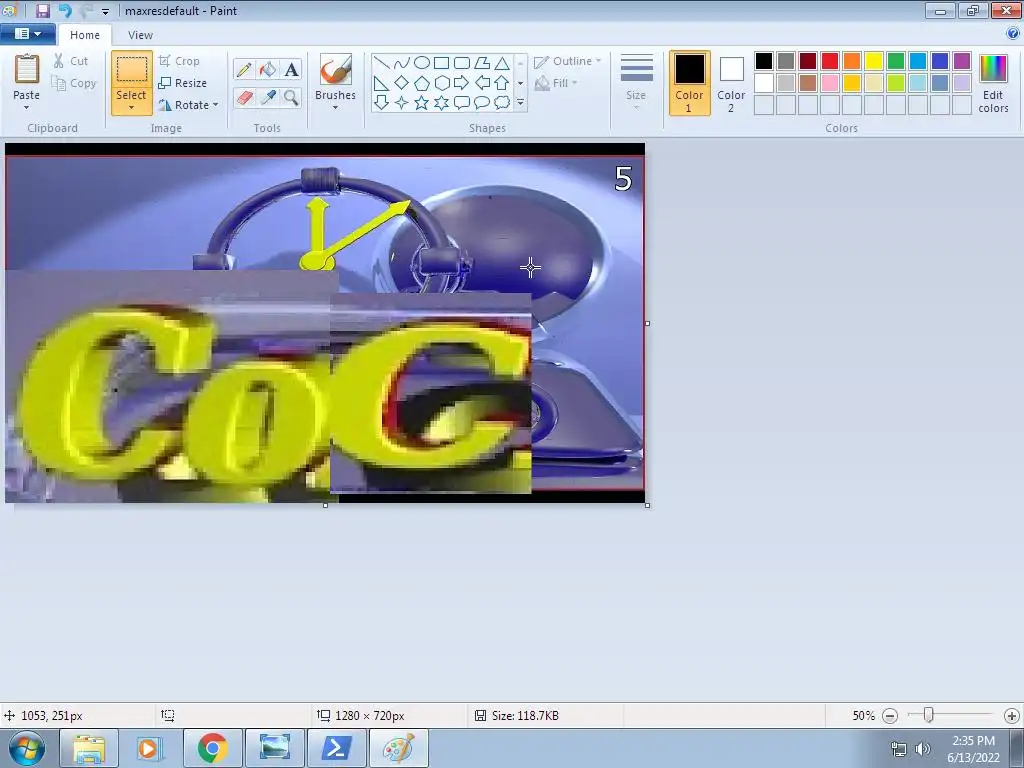The height and width of the screenshot is (768, 1024).
Task: Select the Down arrow shape
Action: coord(382,103)
